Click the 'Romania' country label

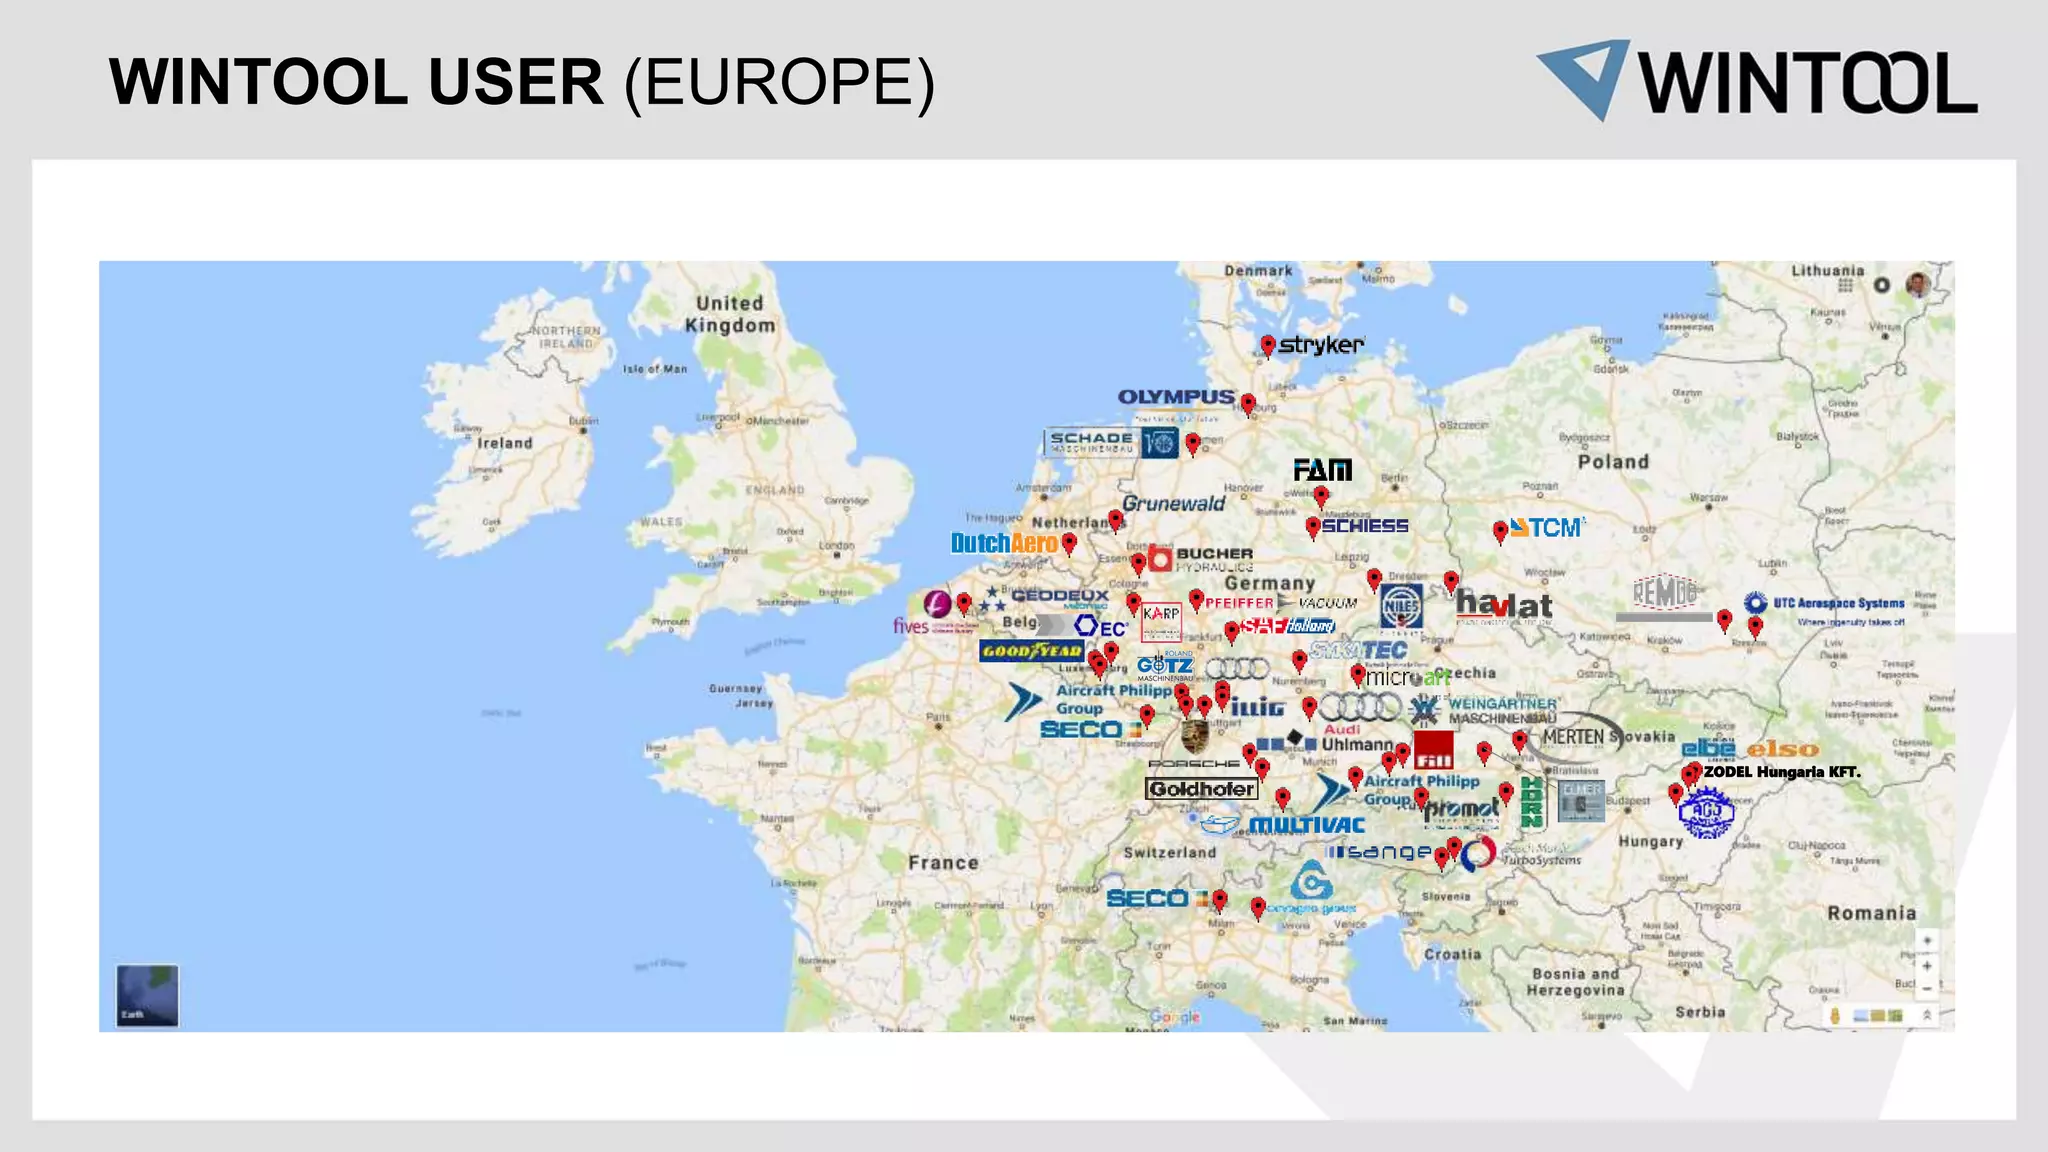[x=1872, y=913]
